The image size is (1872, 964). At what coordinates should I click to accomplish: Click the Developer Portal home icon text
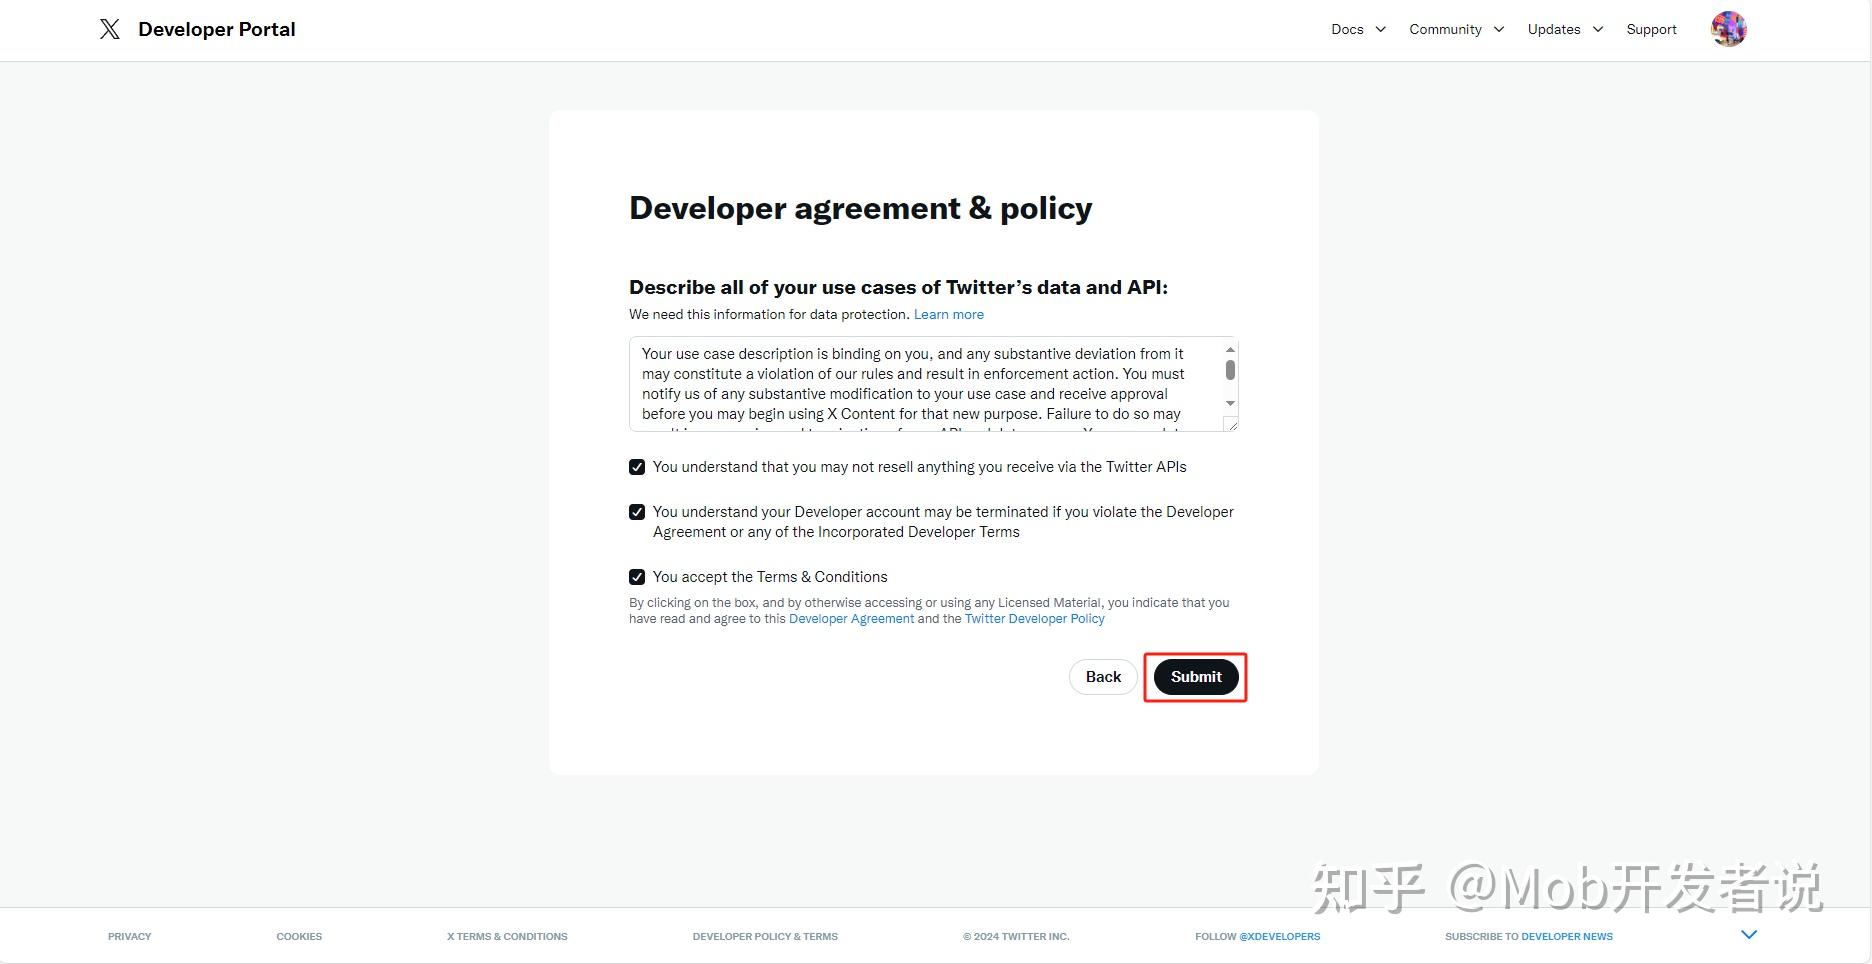click(216, 29)
